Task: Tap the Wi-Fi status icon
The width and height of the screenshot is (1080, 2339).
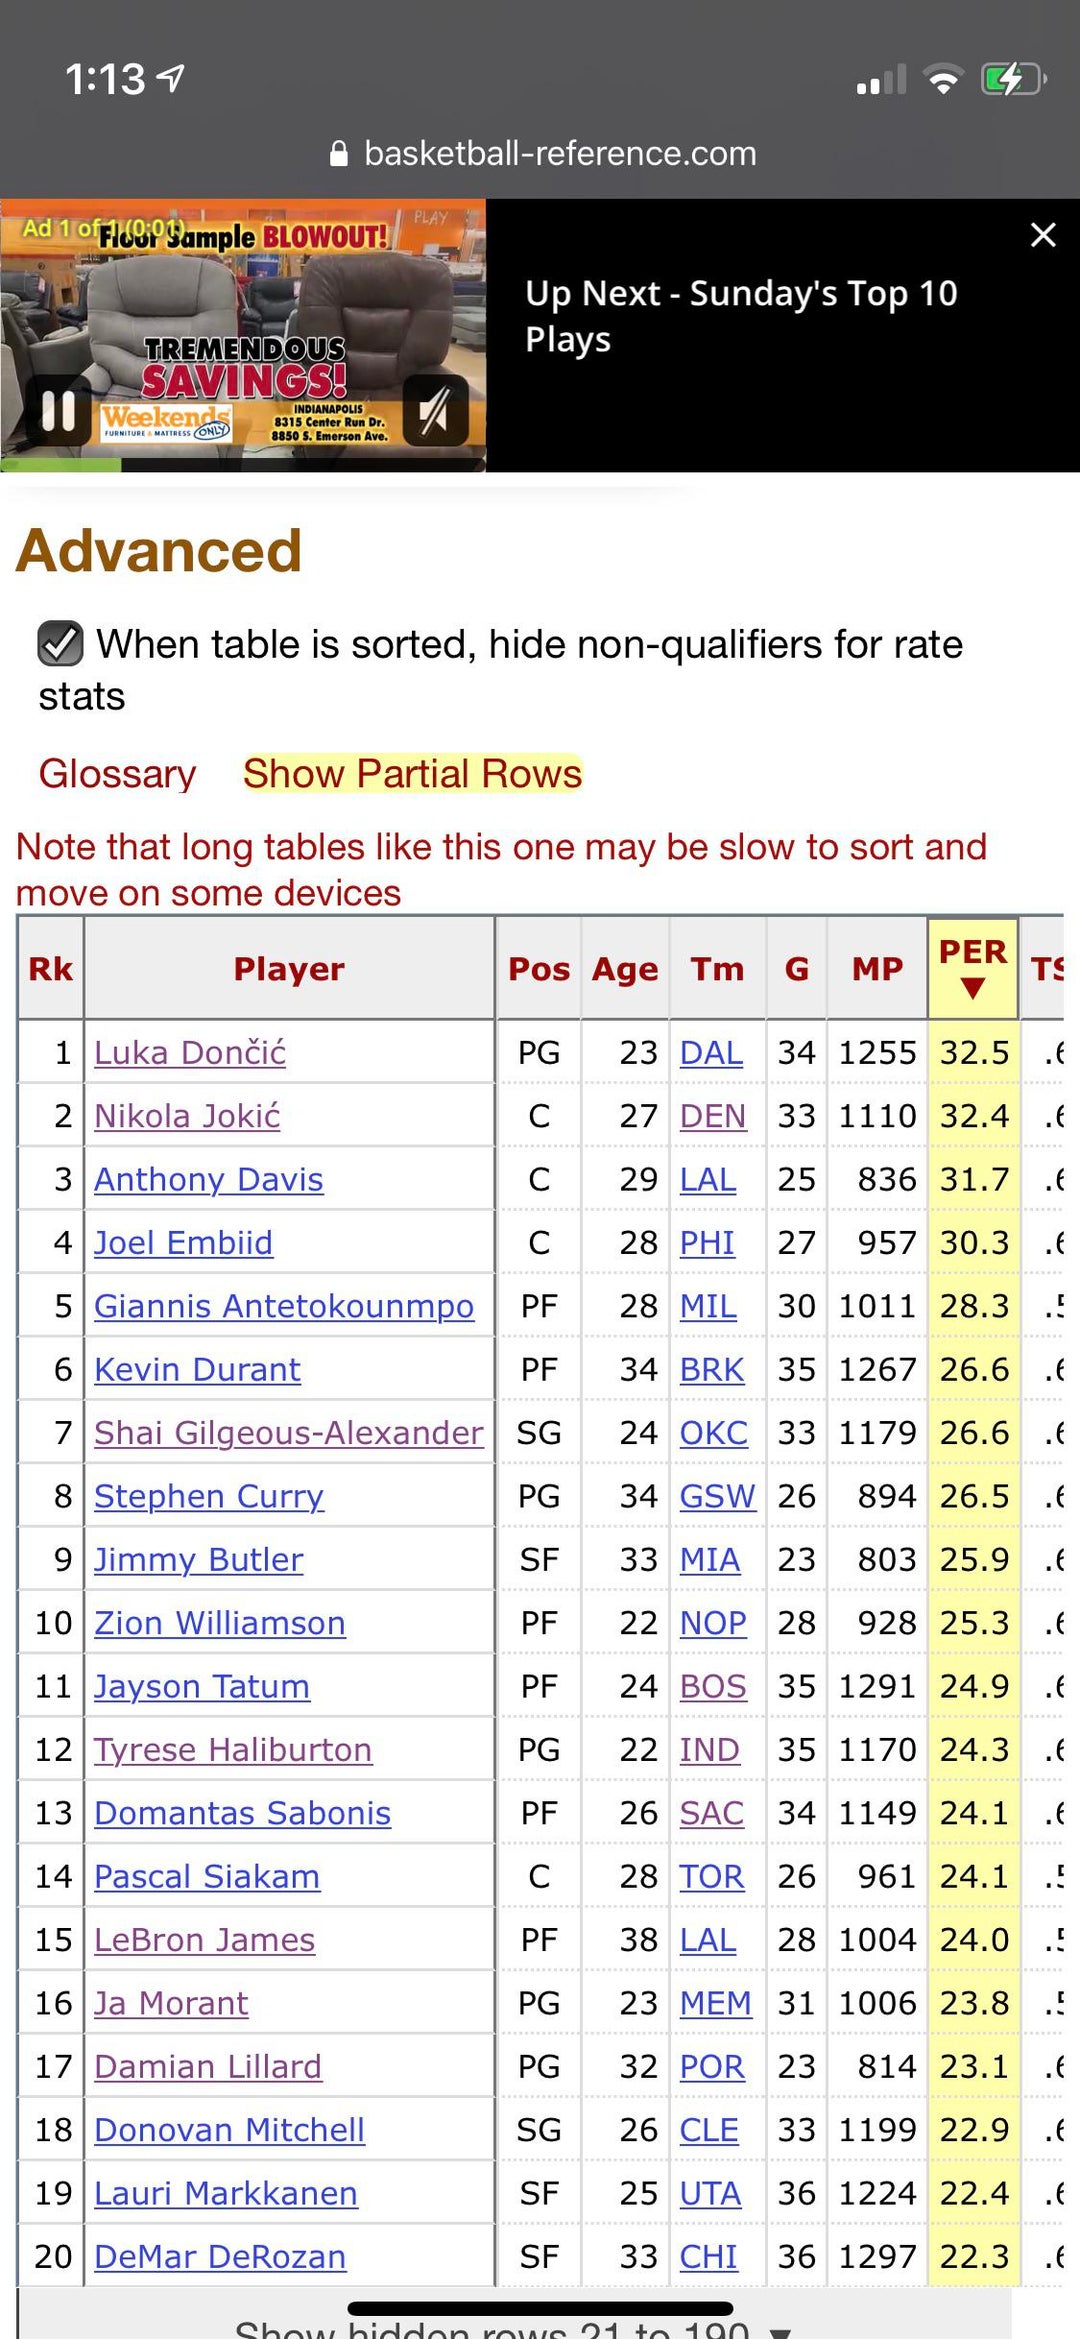Action: click(942, 79)
